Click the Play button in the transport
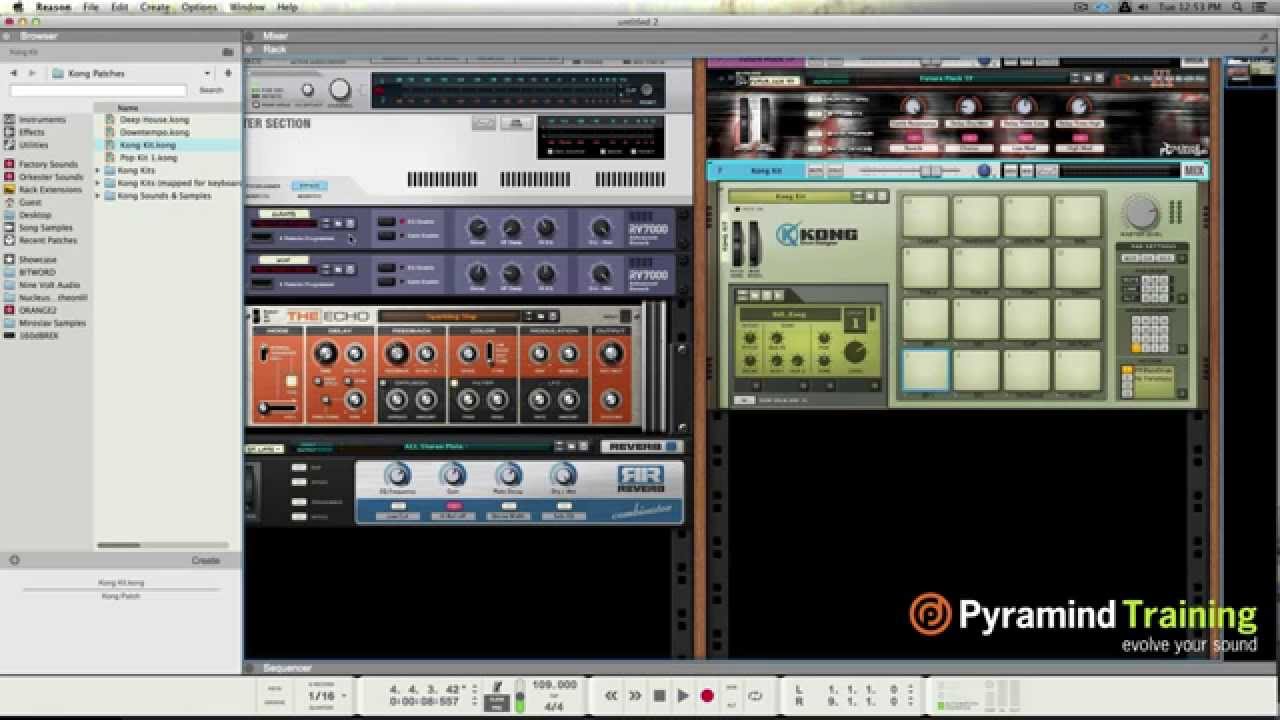Image resolution: width=1280 pixels, height=720 pixels. [683, 695]
